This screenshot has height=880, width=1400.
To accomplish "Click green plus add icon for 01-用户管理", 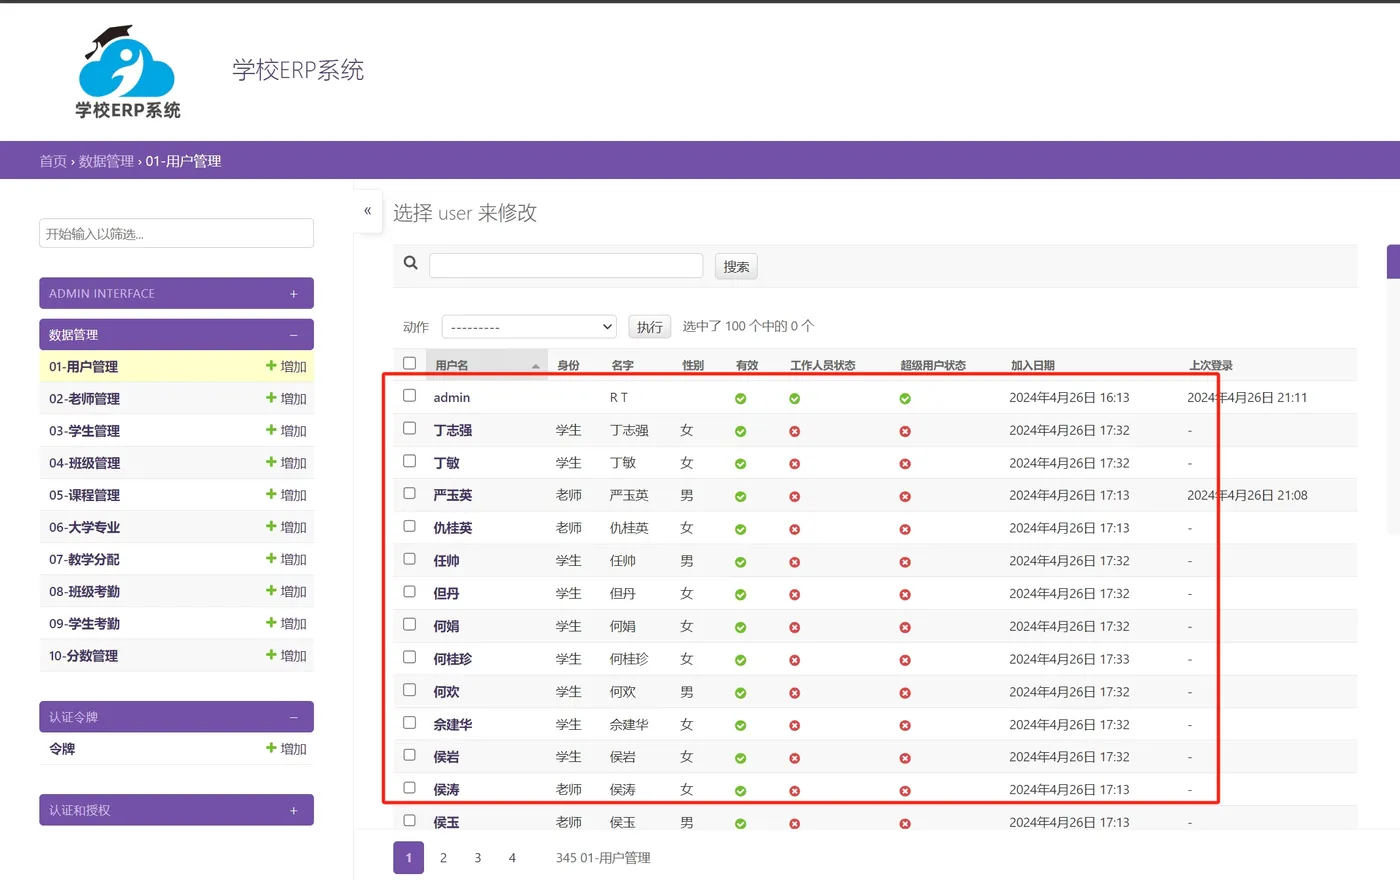I will click(x=271, y=366).
